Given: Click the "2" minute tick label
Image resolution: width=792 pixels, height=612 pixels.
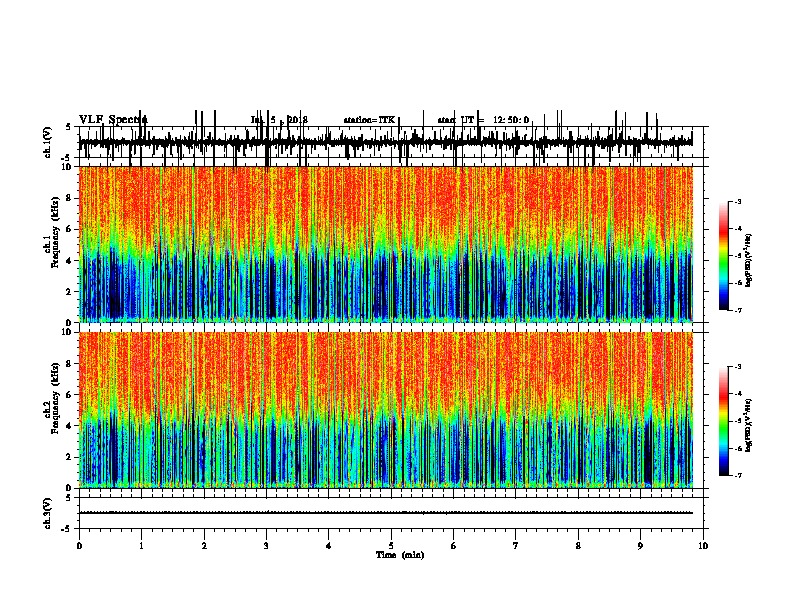Looking at the screenshot, I should [204, 546].
